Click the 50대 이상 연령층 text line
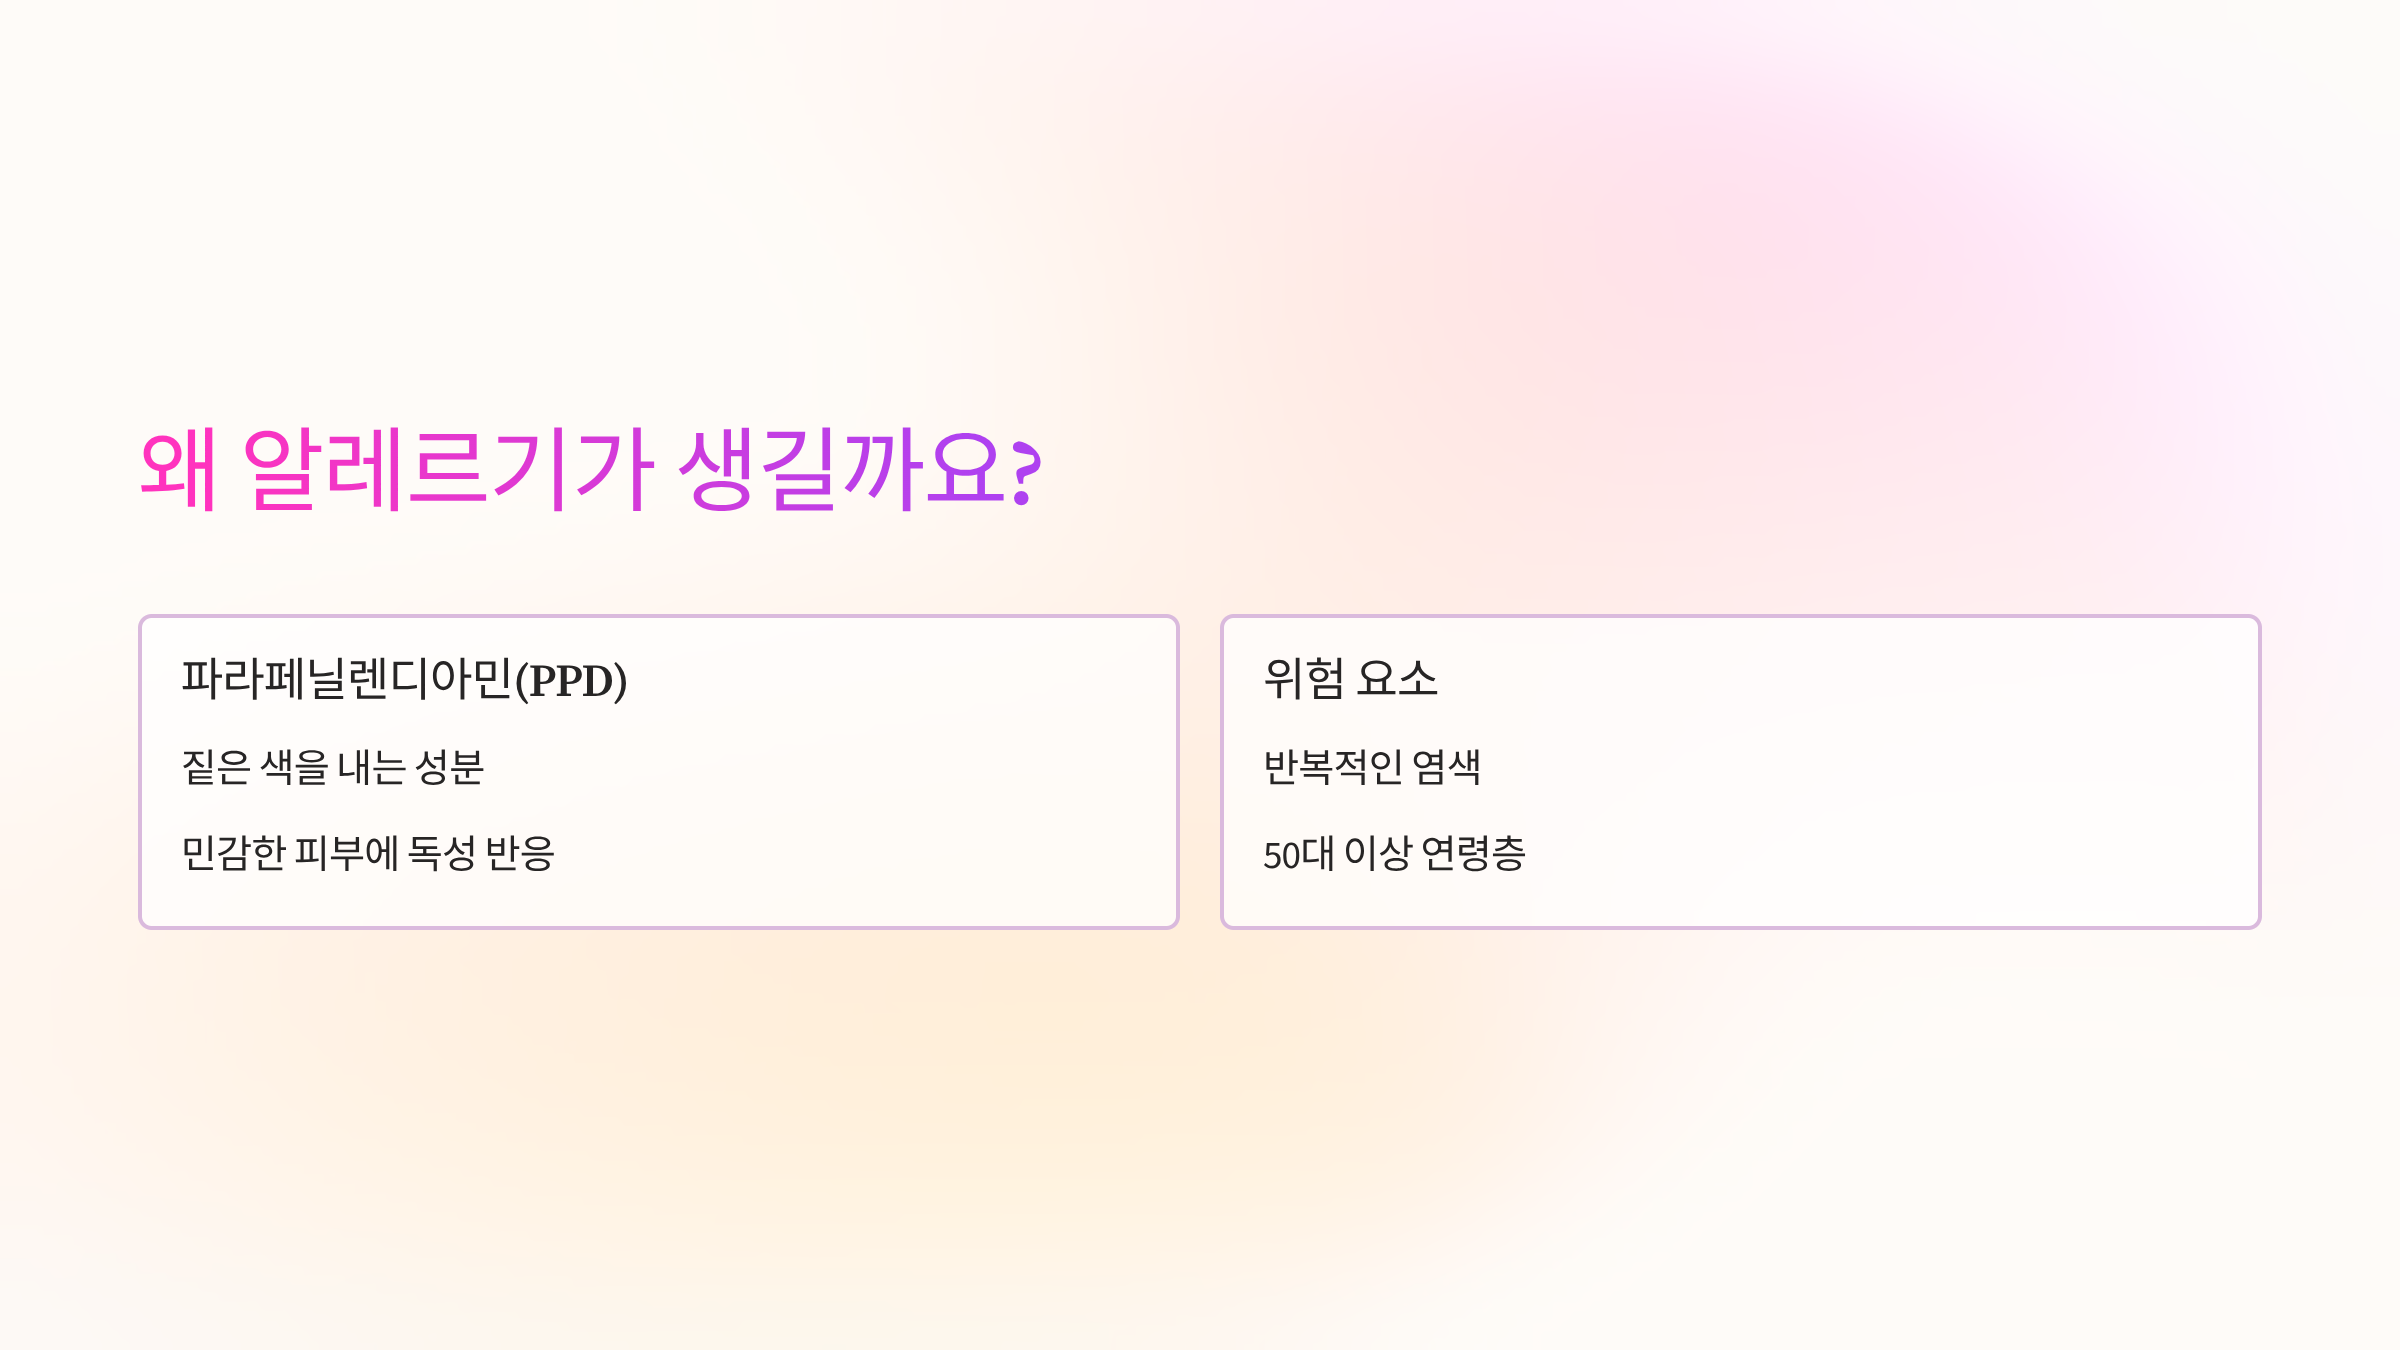 coord(1395,853)
